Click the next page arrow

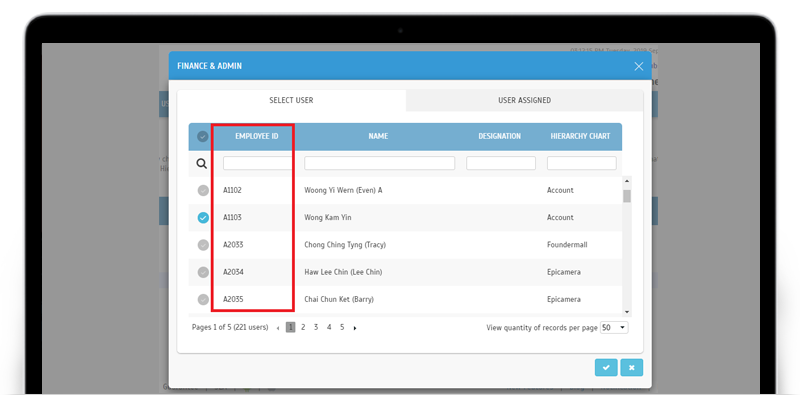point(355,328)
